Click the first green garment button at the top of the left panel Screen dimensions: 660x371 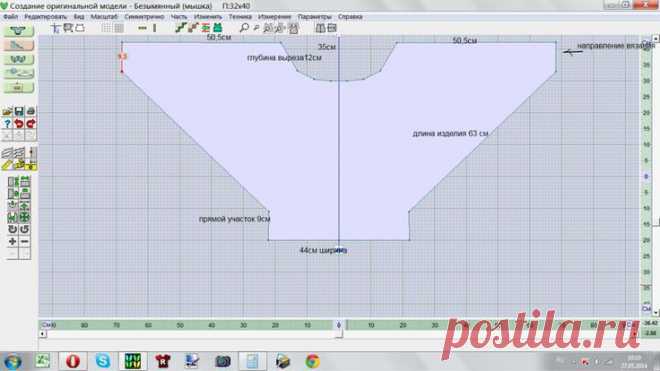pyautogui.click(x=18, y=31)
